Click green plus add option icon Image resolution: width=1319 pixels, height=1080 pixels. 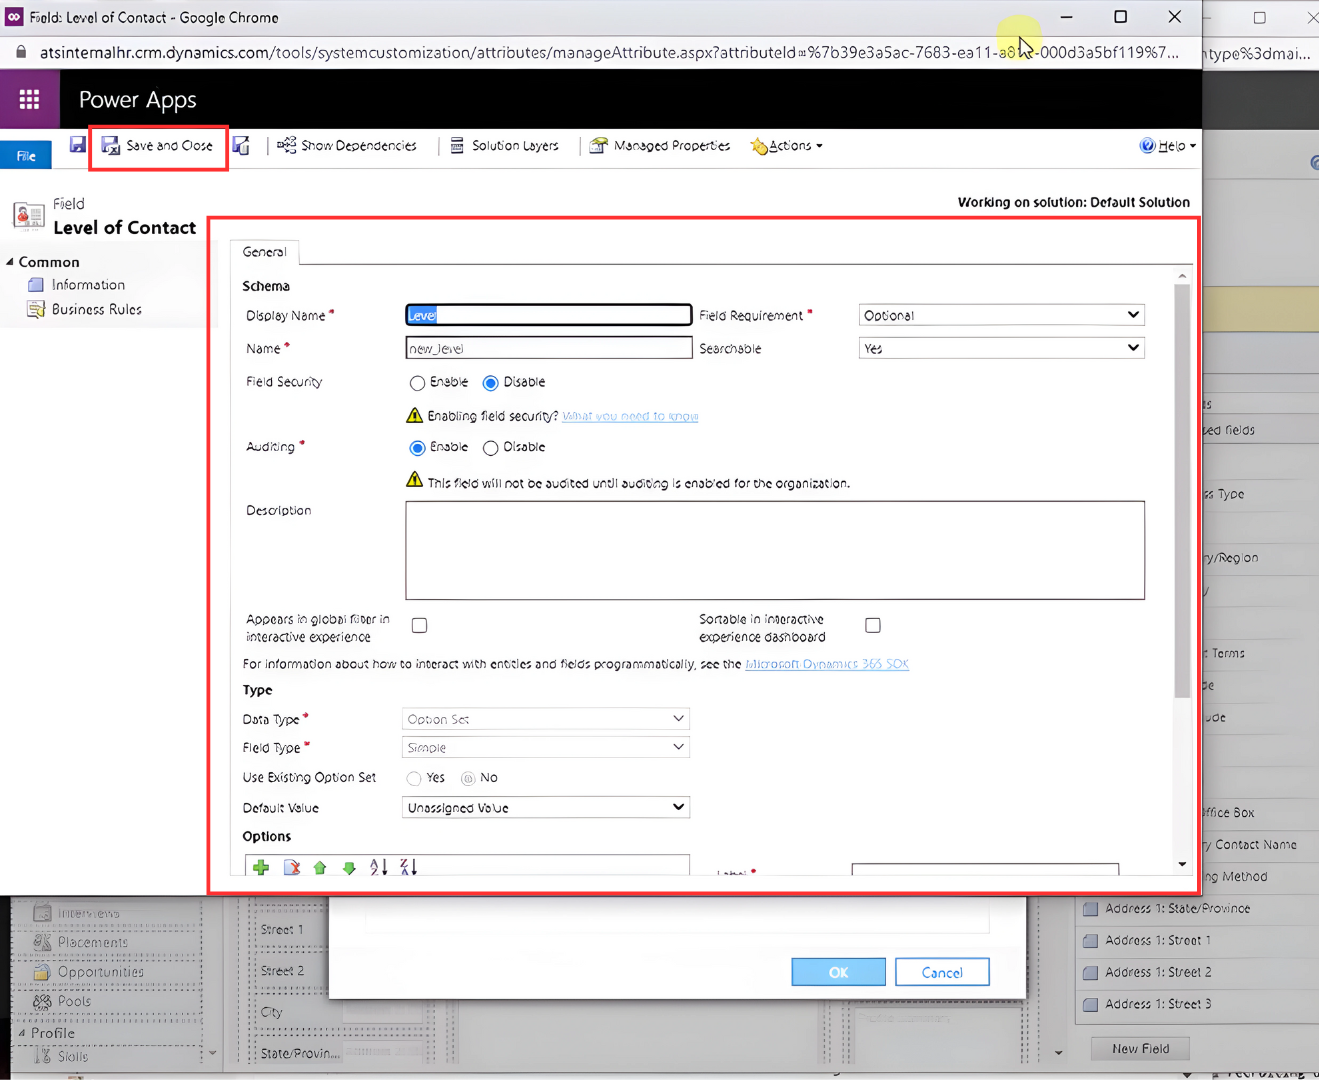point(261,868)
